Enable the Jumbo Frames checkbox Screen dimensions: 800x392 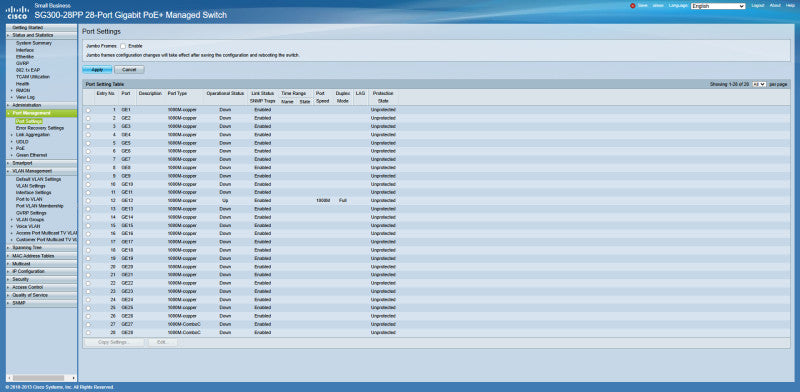pyautogui.click(x=123, y=46)
